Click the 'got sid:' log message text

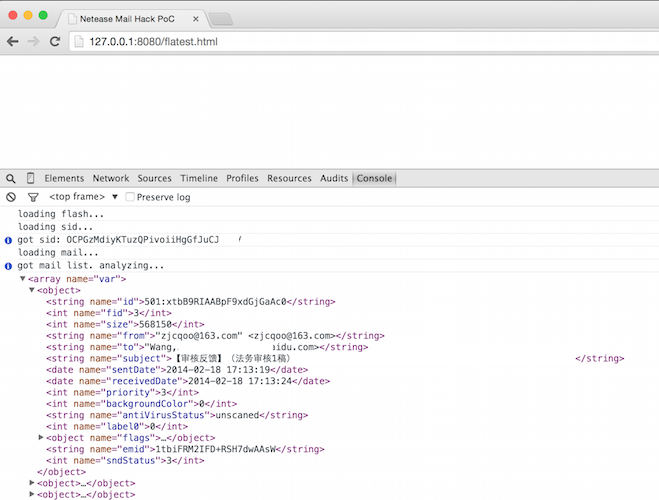pos(118,240)
